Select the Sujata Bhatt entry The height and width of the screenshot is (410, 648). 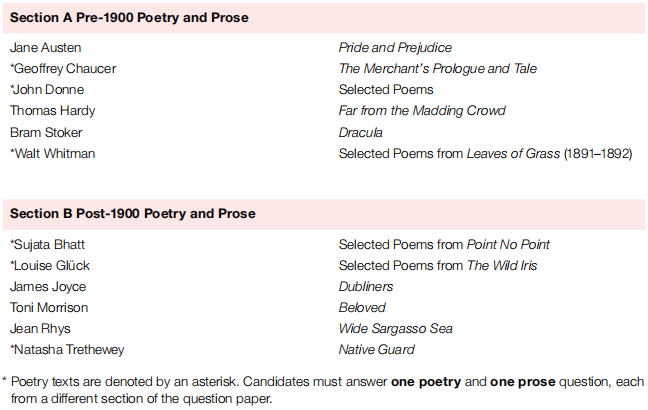(48, 245)
